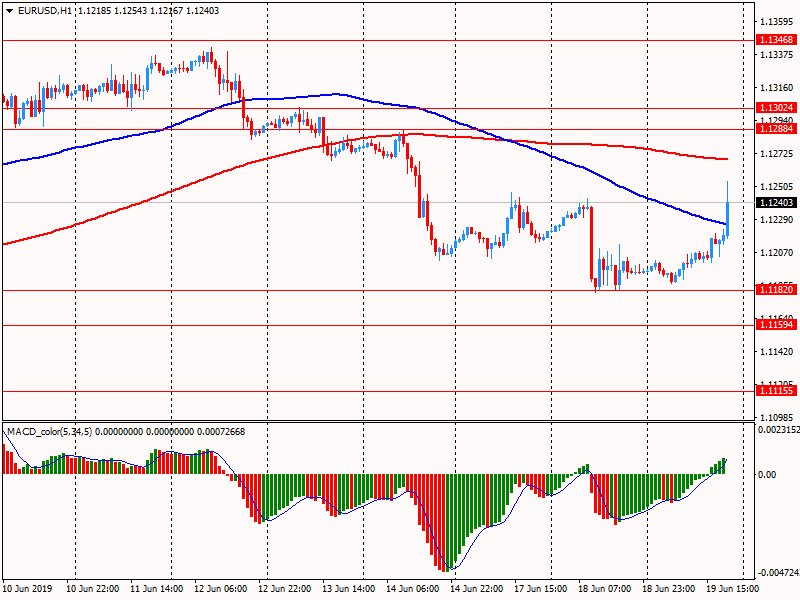Click the MACD scale zero value 0.00

[x=767, y=475]
